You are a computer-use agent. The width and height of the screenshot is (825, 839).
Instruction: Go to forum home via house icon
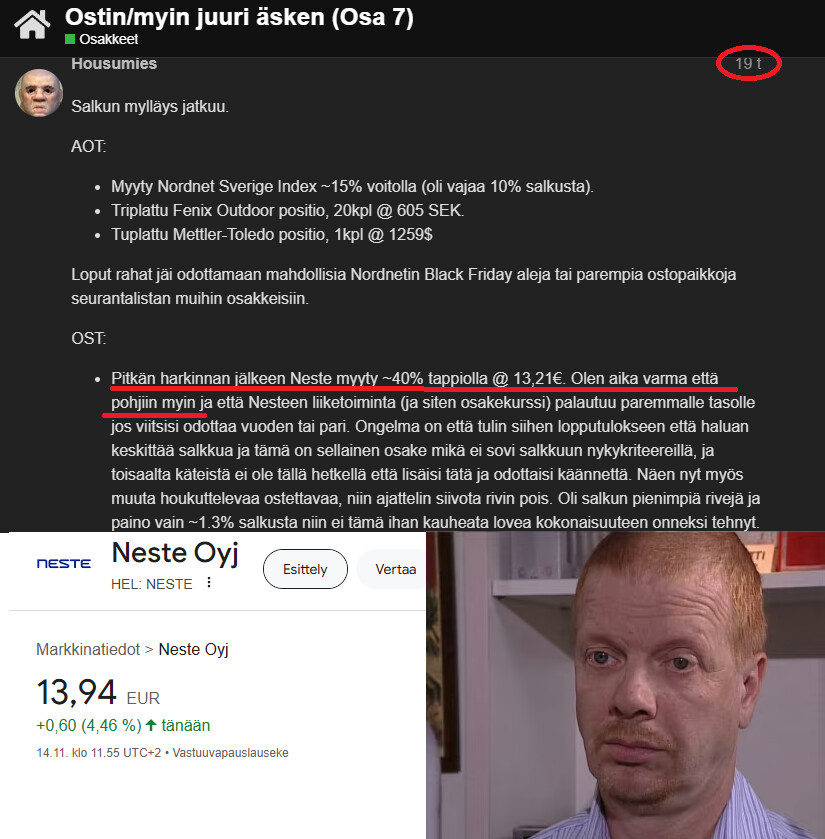(x=32, y=25)
